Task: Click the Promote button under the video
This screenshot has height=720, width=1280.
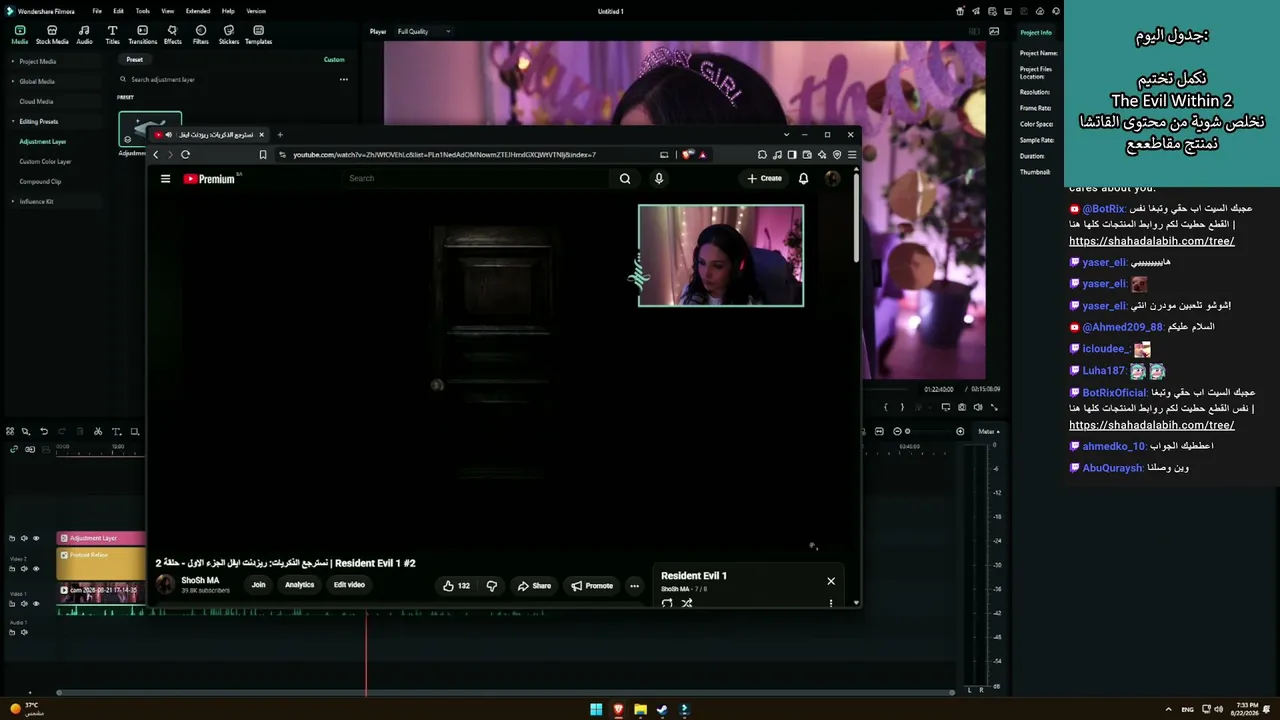Action: tap(592, 586)
